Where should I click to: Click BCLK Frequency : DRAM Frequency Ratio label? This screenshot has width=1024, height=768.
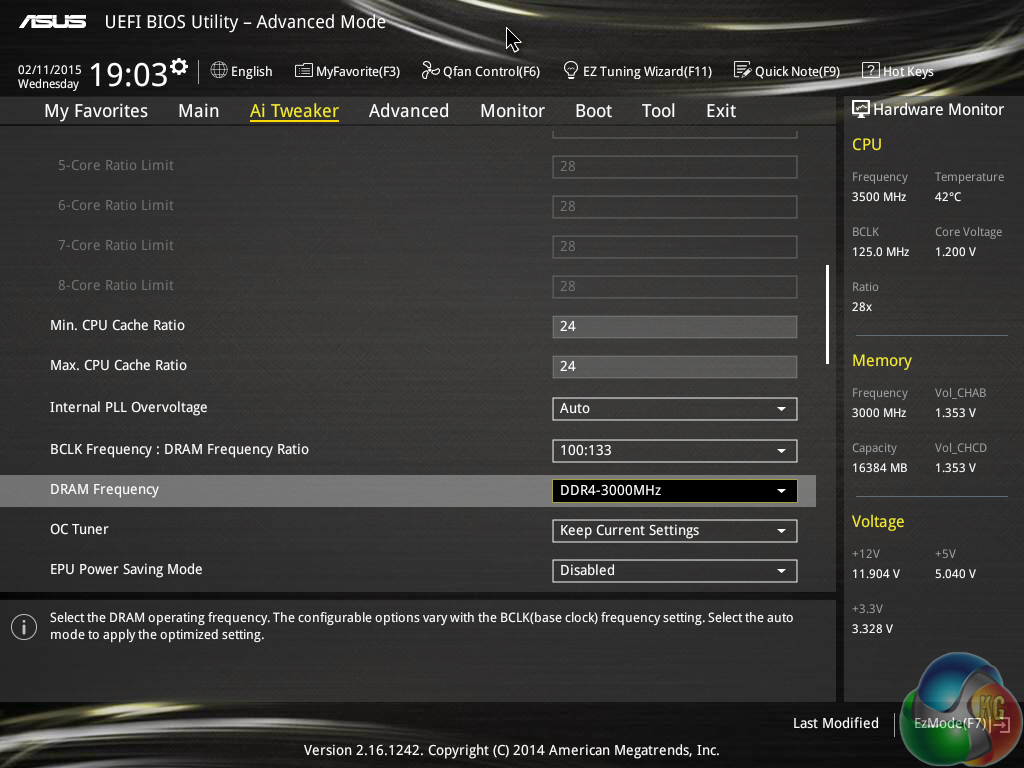[180, 449]
